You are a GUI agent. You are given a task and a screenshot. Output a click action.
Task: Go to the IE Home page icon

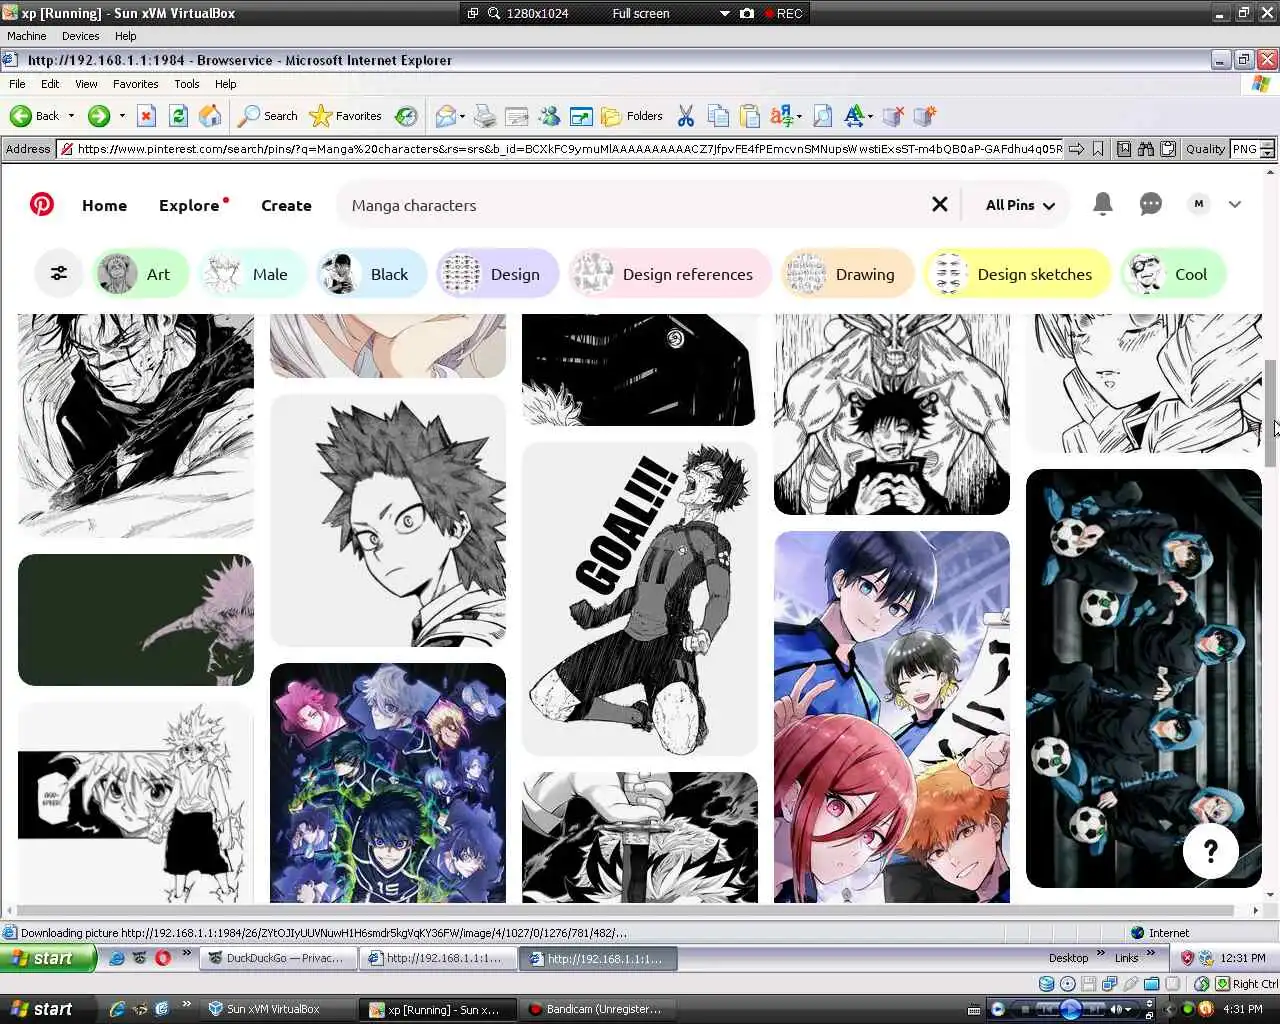point(210,116)
